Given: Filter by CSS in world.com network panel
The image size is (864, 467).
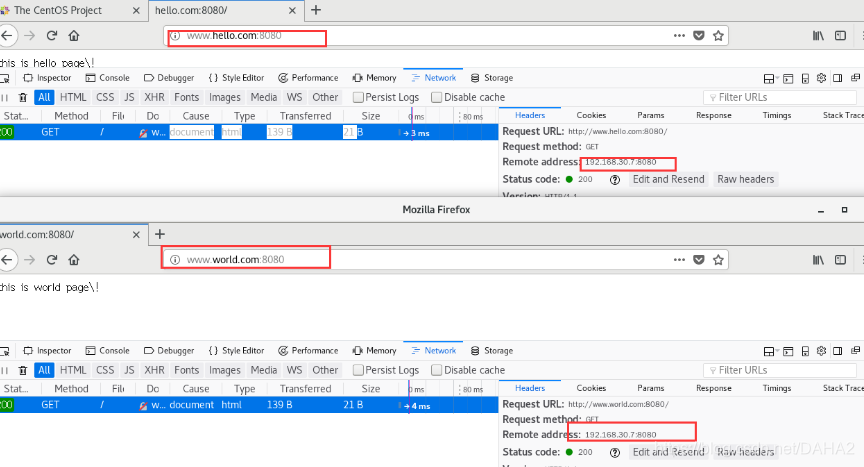Looking at the screenshot, I should [x=105, y=370].
